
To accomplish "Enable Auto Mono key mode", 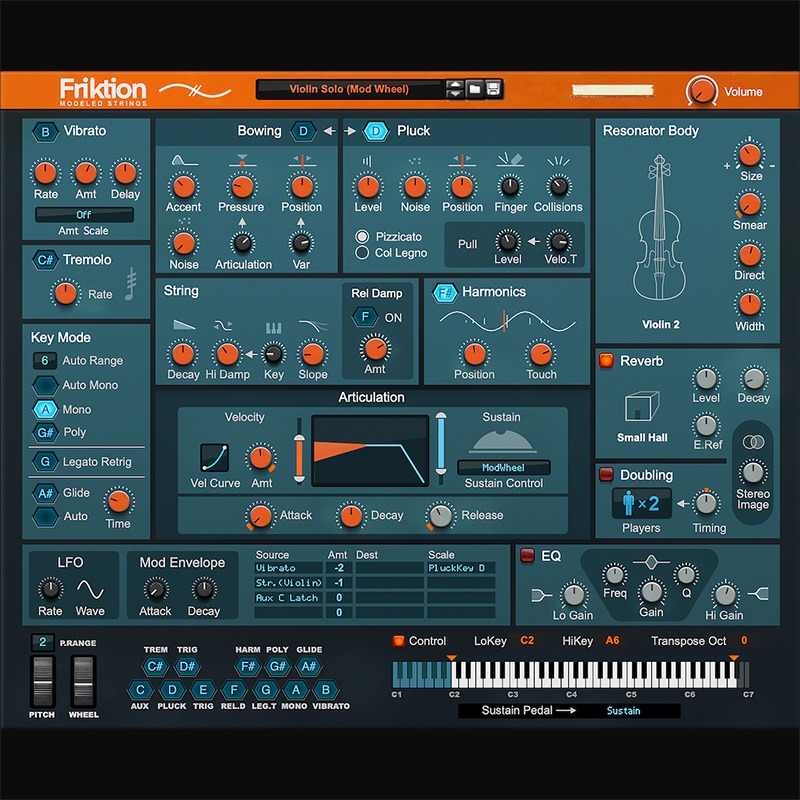I will point(45,385).
